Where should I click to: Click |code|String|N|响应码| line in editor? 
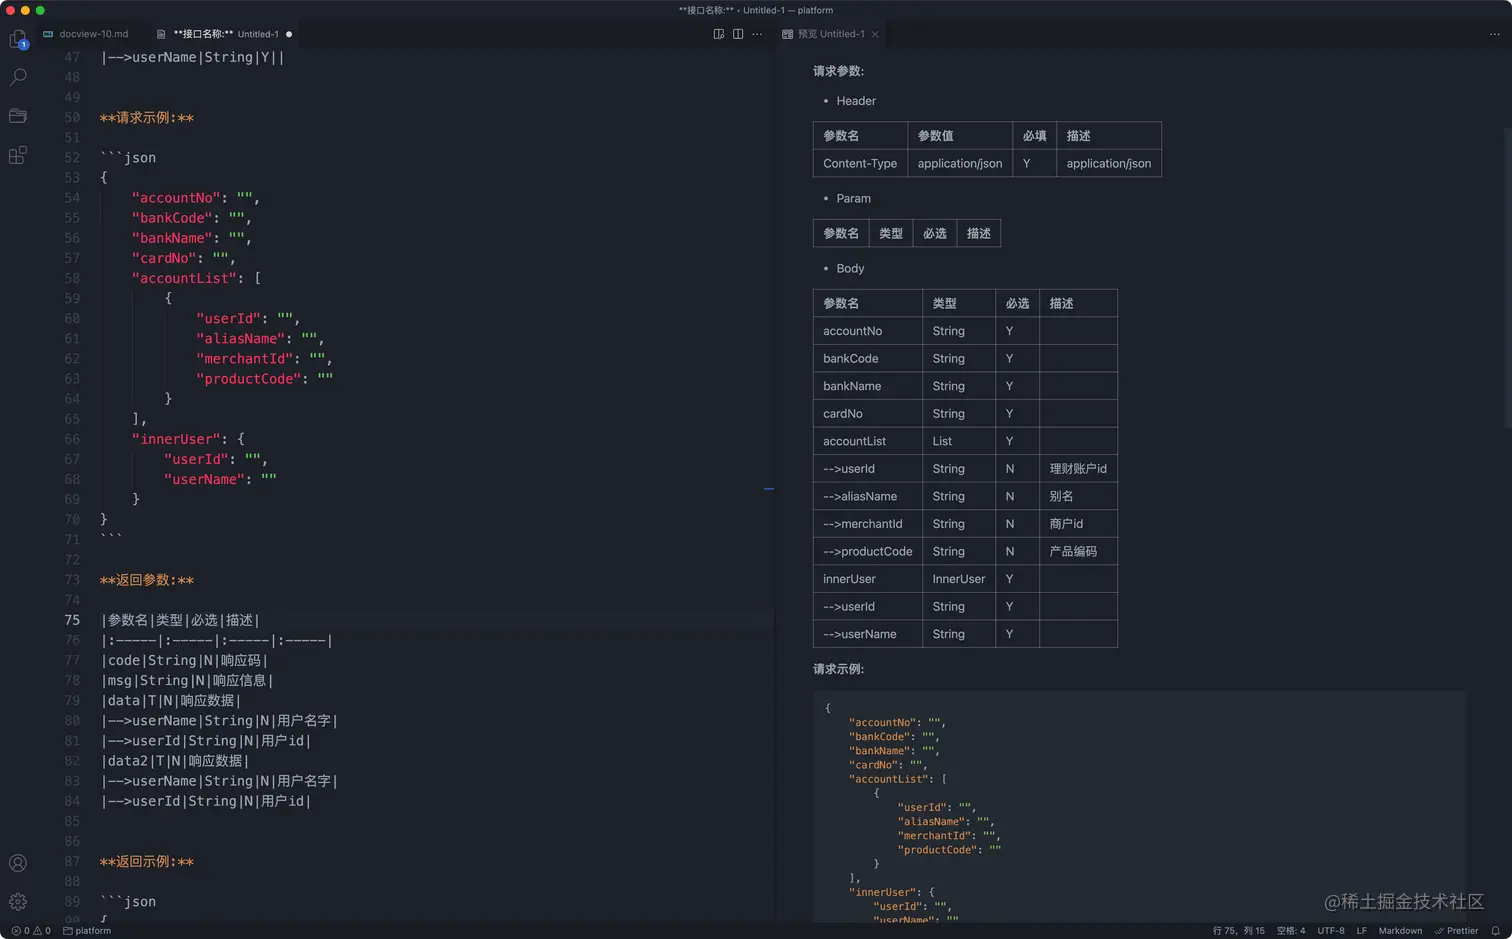[184, 660]
